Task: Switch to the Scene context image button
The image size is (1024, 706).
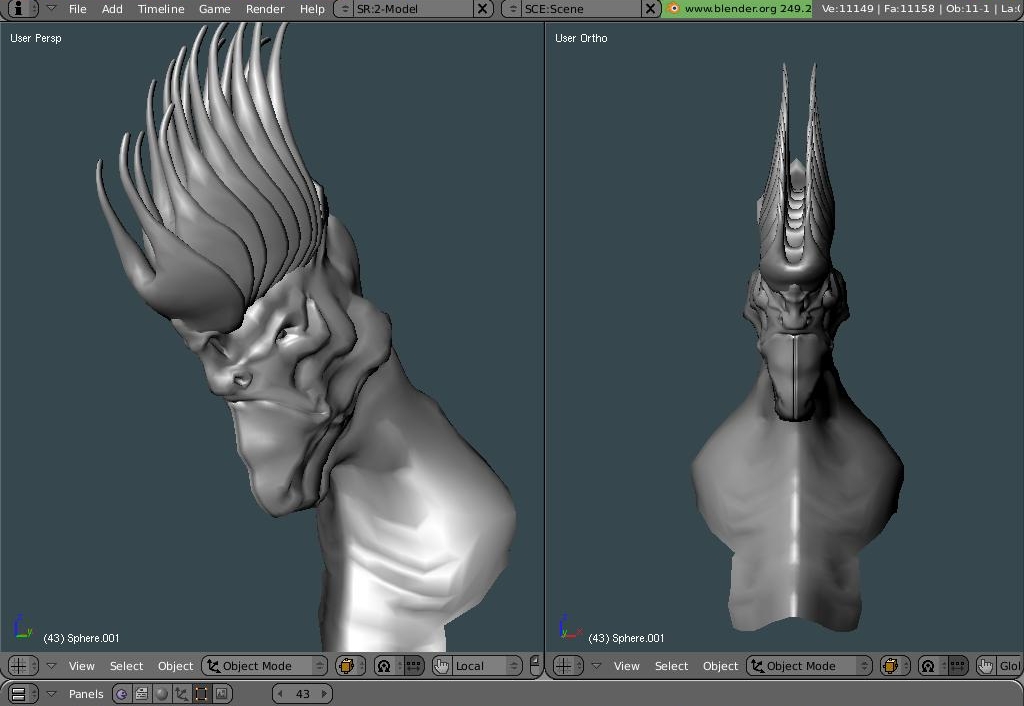Action: click(222, 694)
